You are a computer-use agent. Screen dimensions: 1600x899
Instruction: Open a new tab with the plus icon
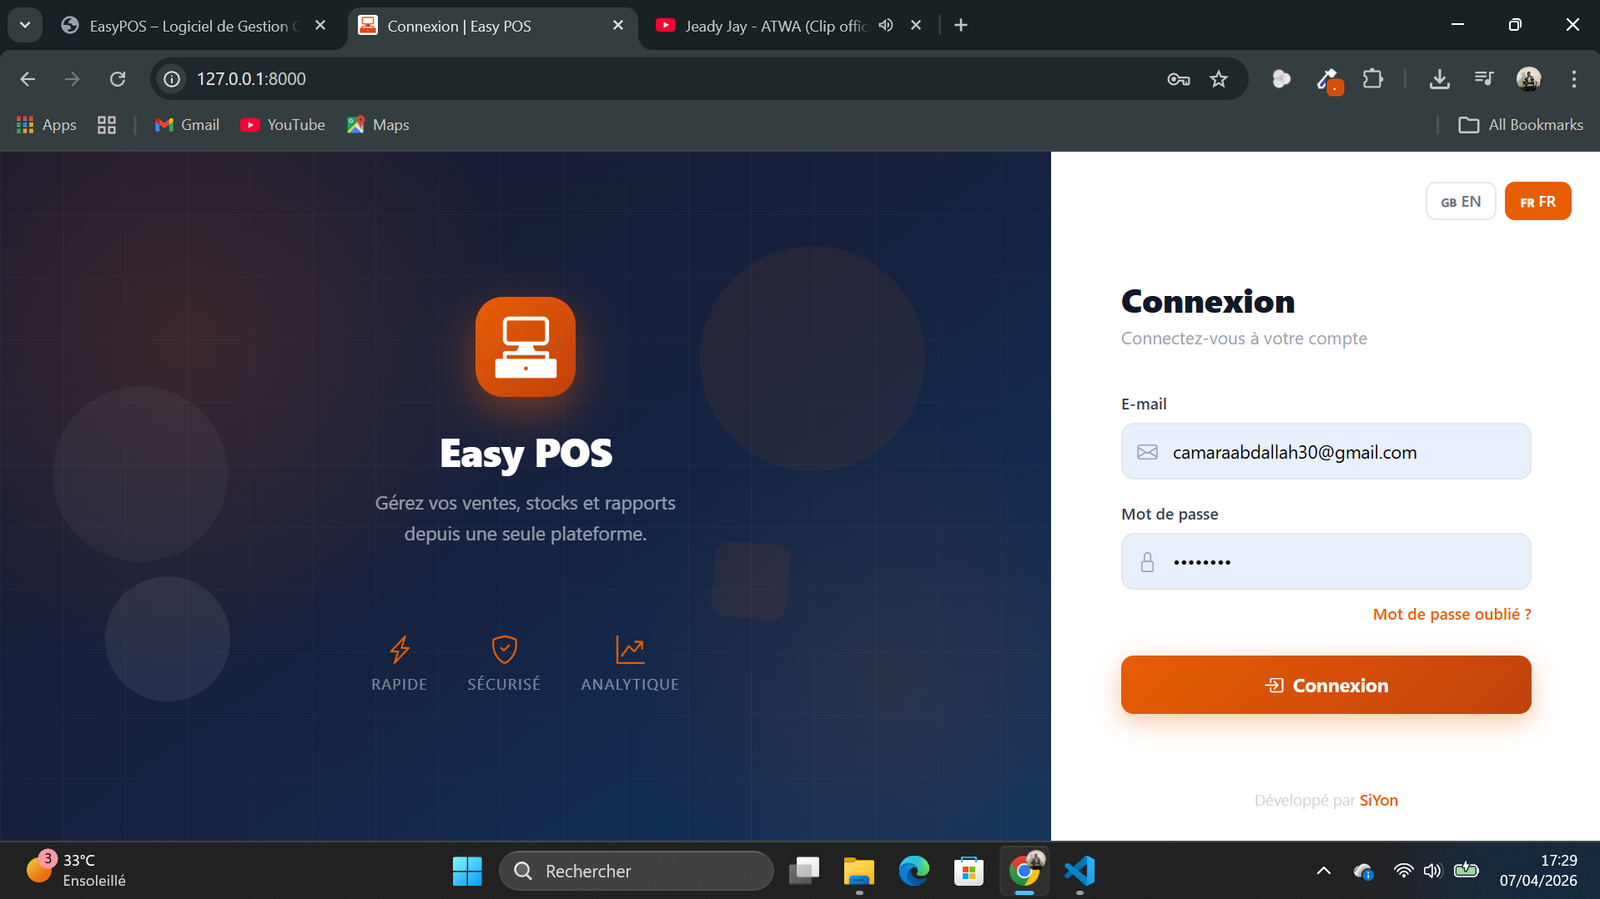tap(961, 25)
